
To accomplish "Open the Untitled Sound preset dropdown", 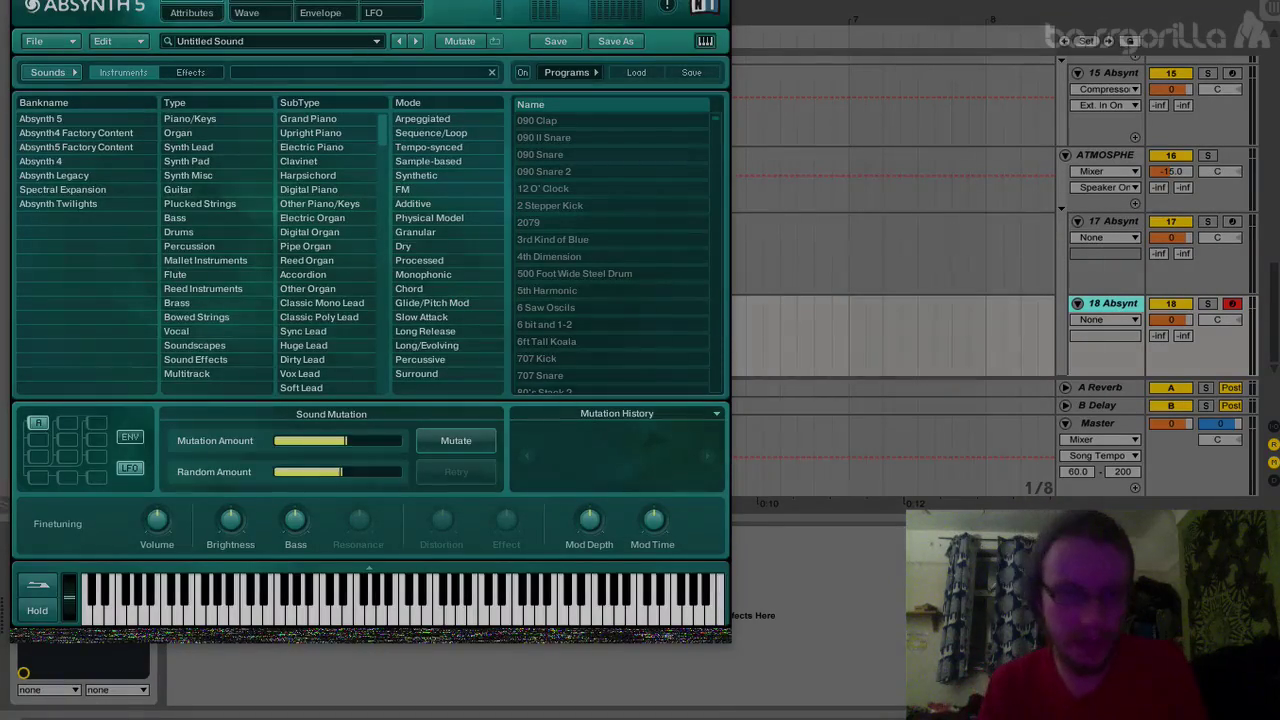I will 377,41.
